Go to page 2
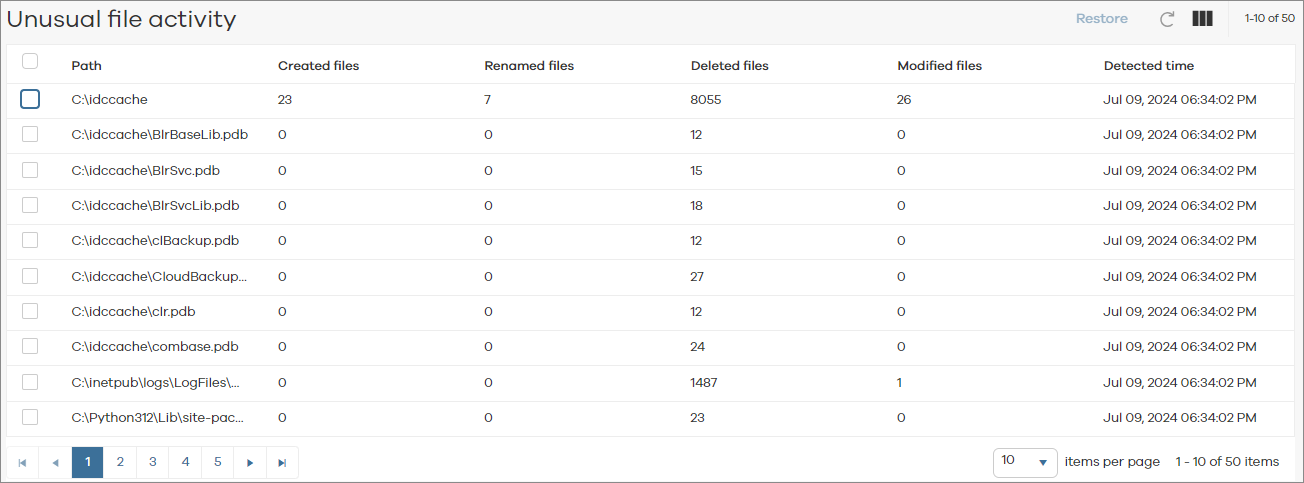The width and height of the screenshot is (1304, 483). point(120,462)
